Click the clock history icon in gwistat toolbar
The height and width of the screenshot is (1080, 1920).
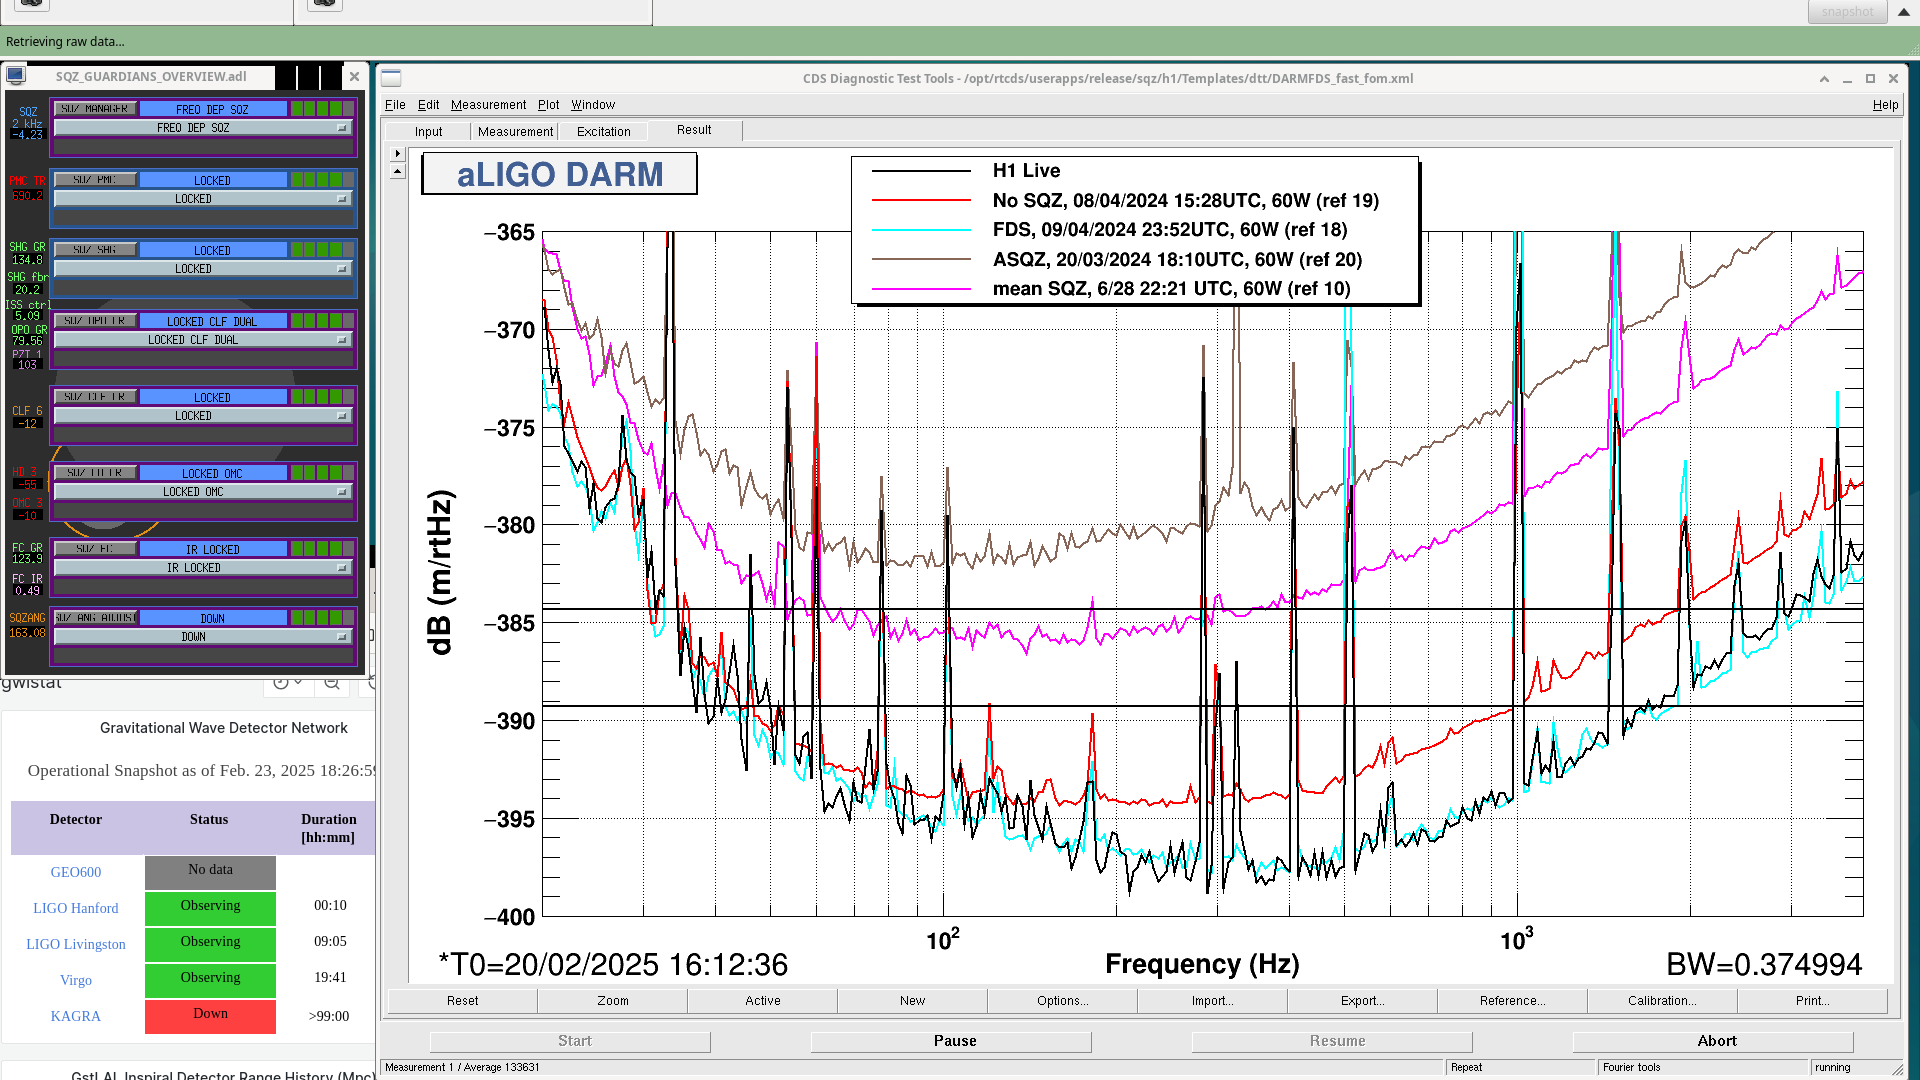tap(281, 683)
